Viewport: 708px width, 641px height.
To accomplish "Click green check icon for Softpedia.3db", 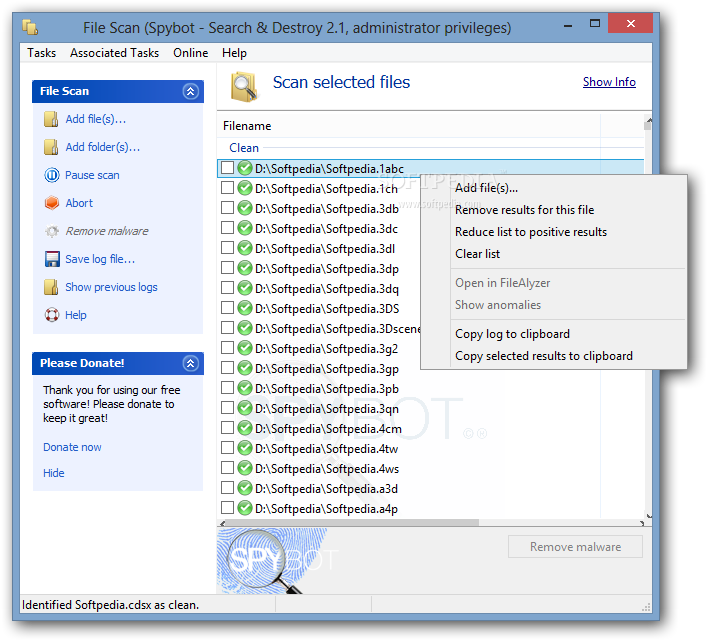I will [x=245, y=209].
